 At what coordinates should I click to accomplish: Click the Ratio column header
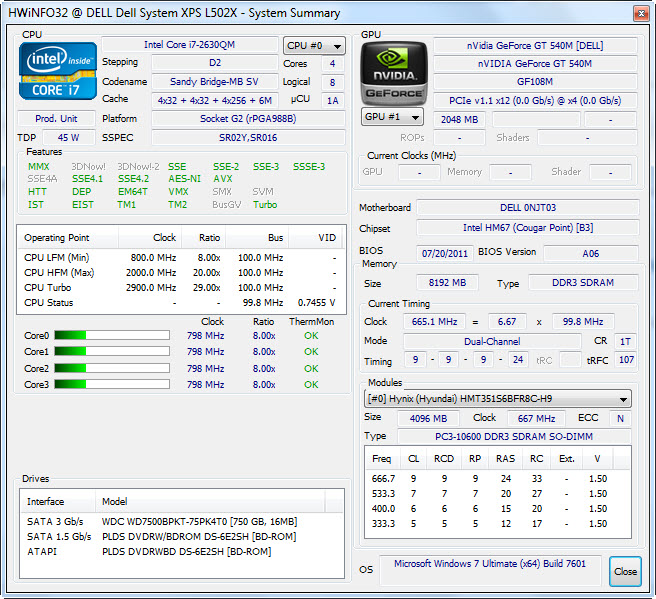click(x=204, y=238)
